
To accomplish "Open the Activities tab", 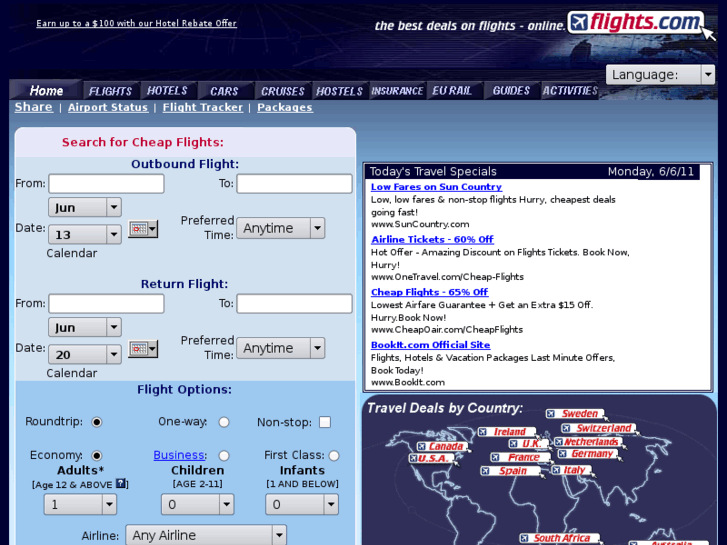I will tap(570, 90).
